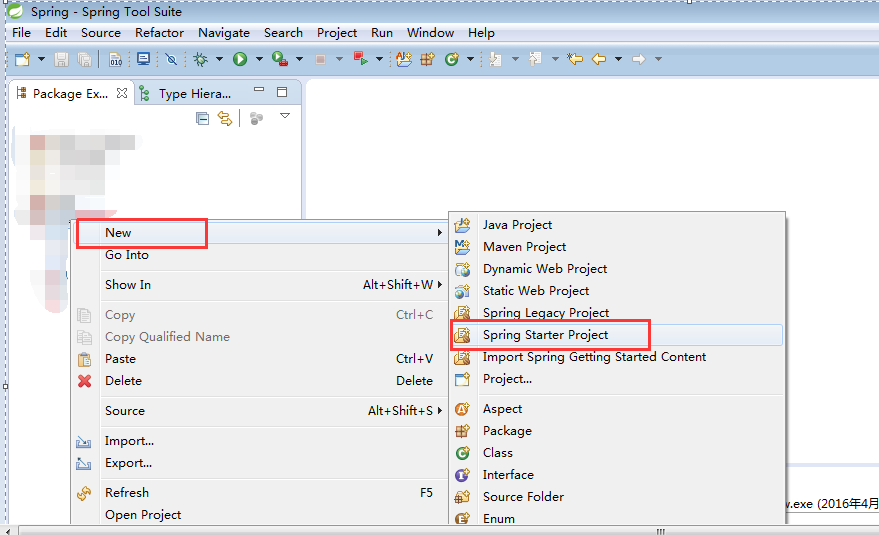Open dropdown next to New Class icon
The height and width of the screenshot is (535, 879).
pyautogui.click(x=470, y=59)
